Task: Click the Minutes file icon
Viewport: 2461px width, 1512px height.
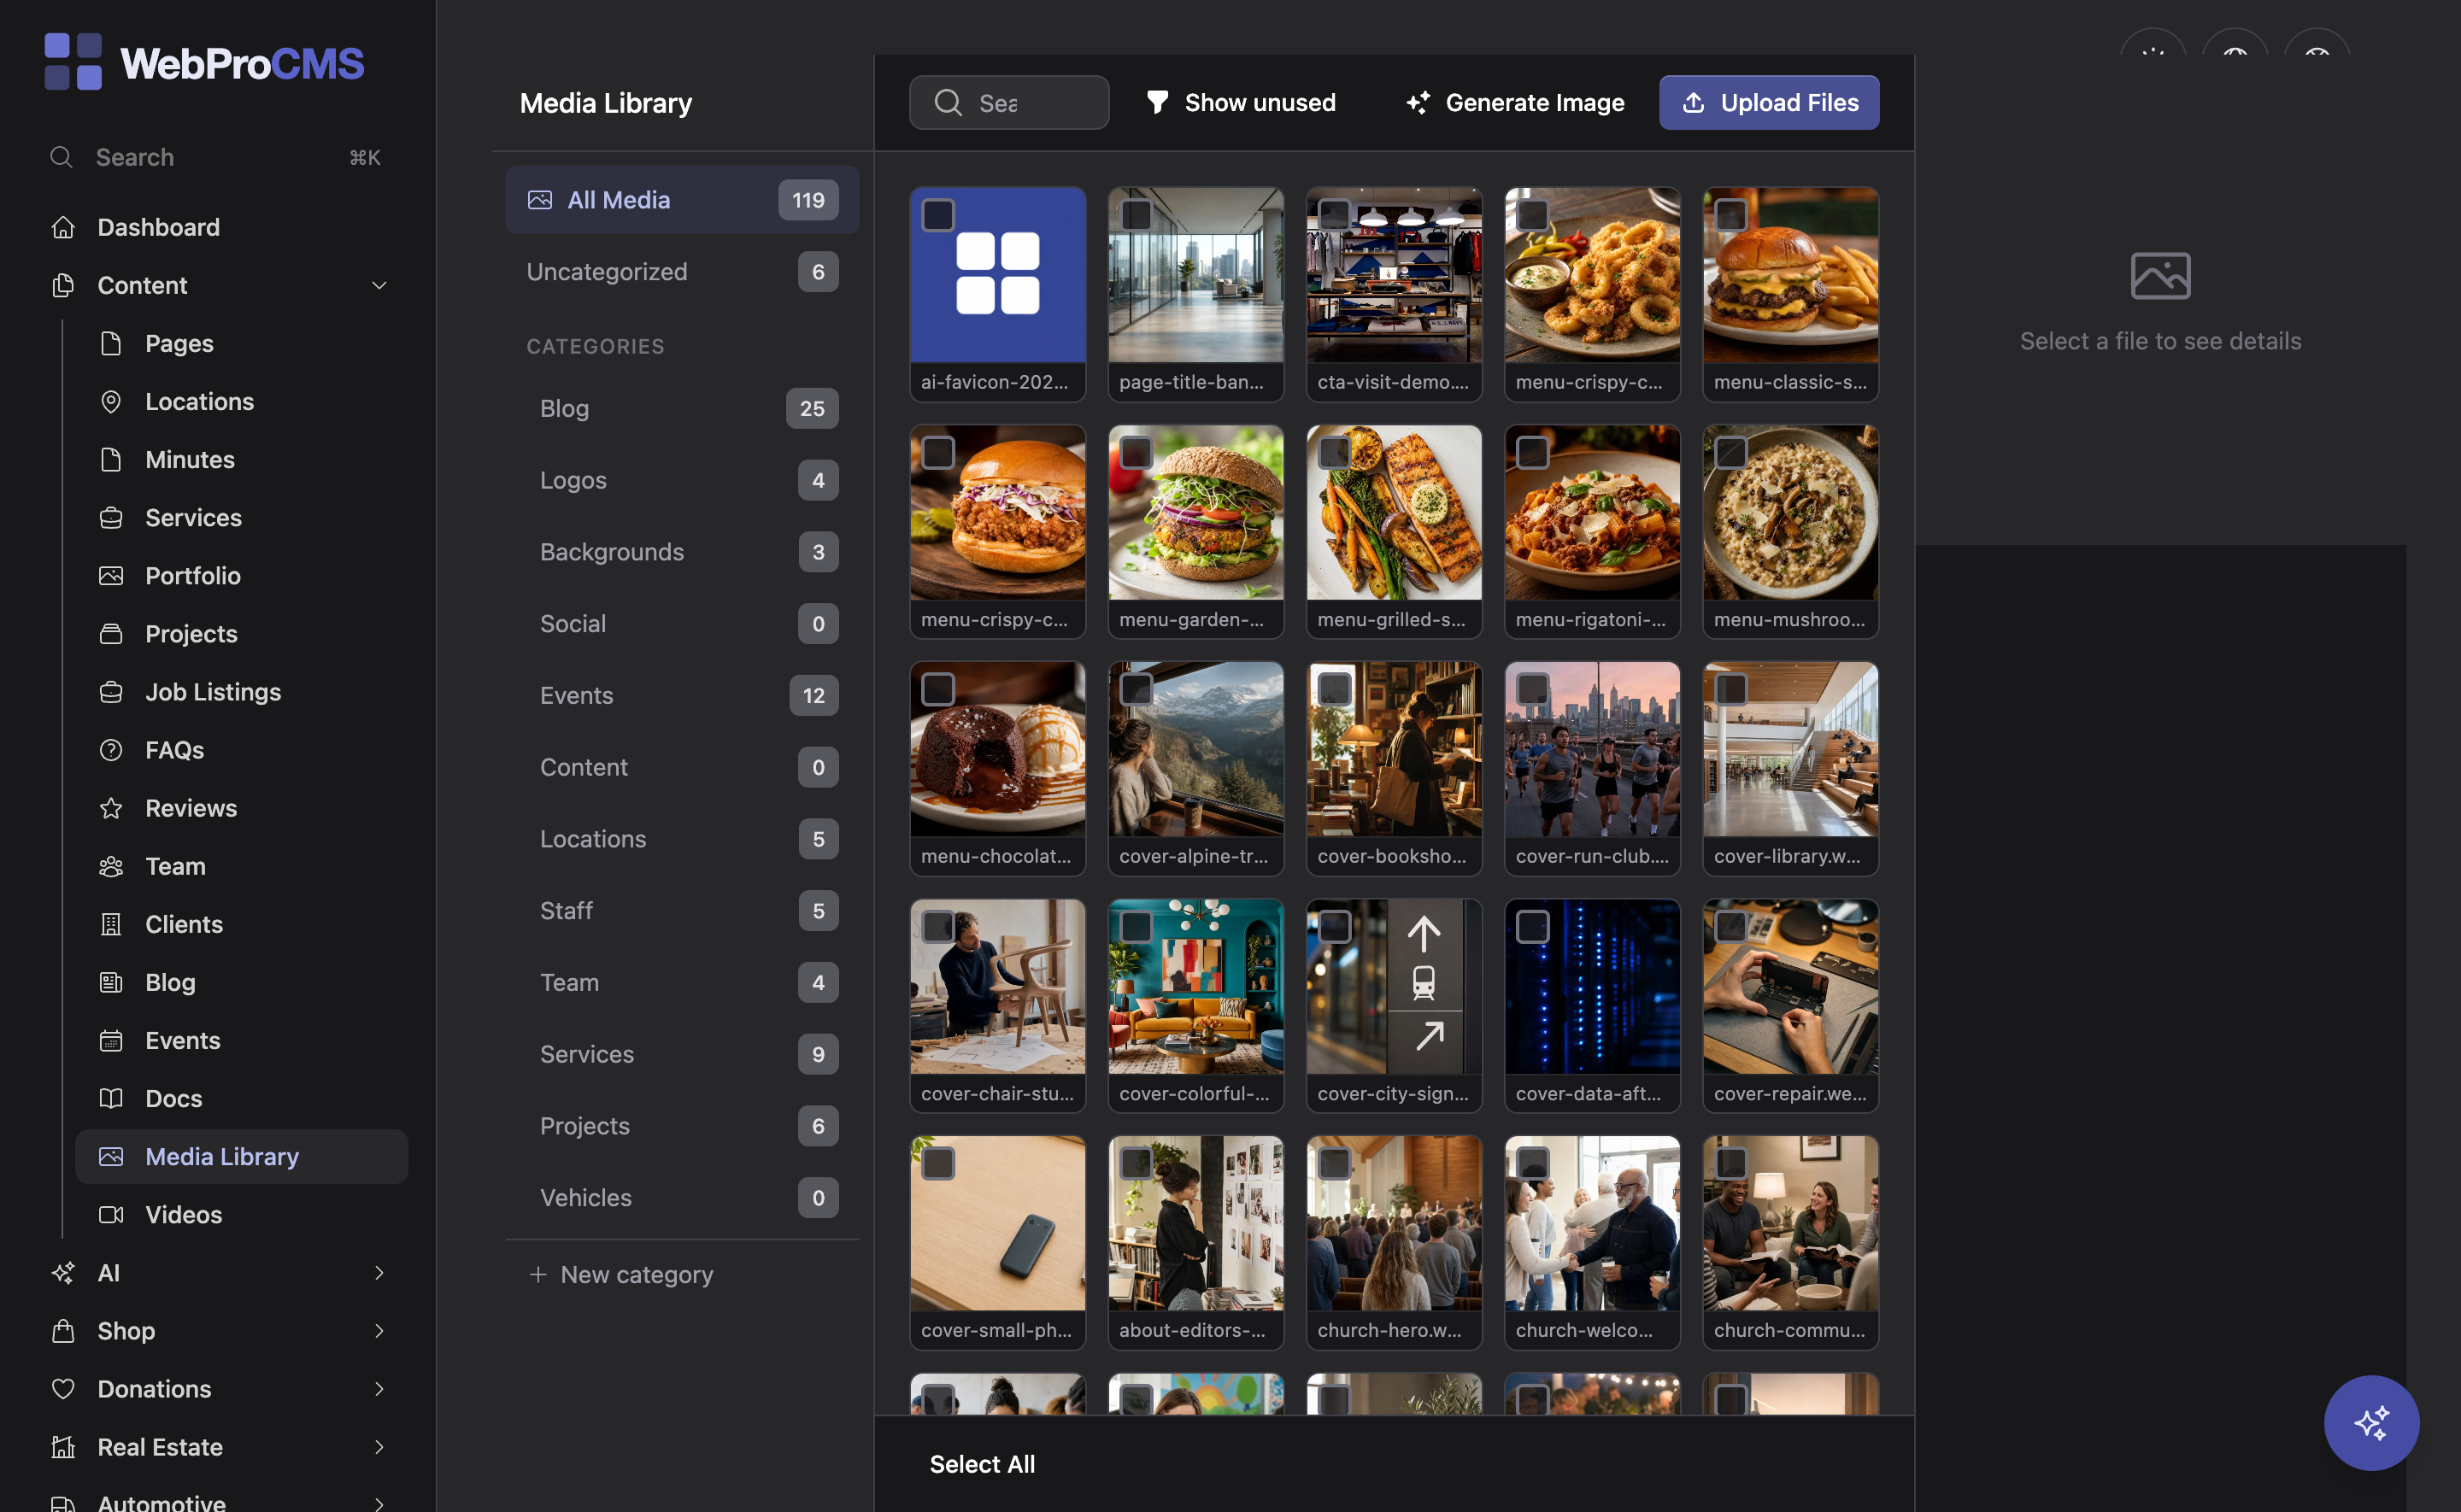Action: click(x=111, y=459)
